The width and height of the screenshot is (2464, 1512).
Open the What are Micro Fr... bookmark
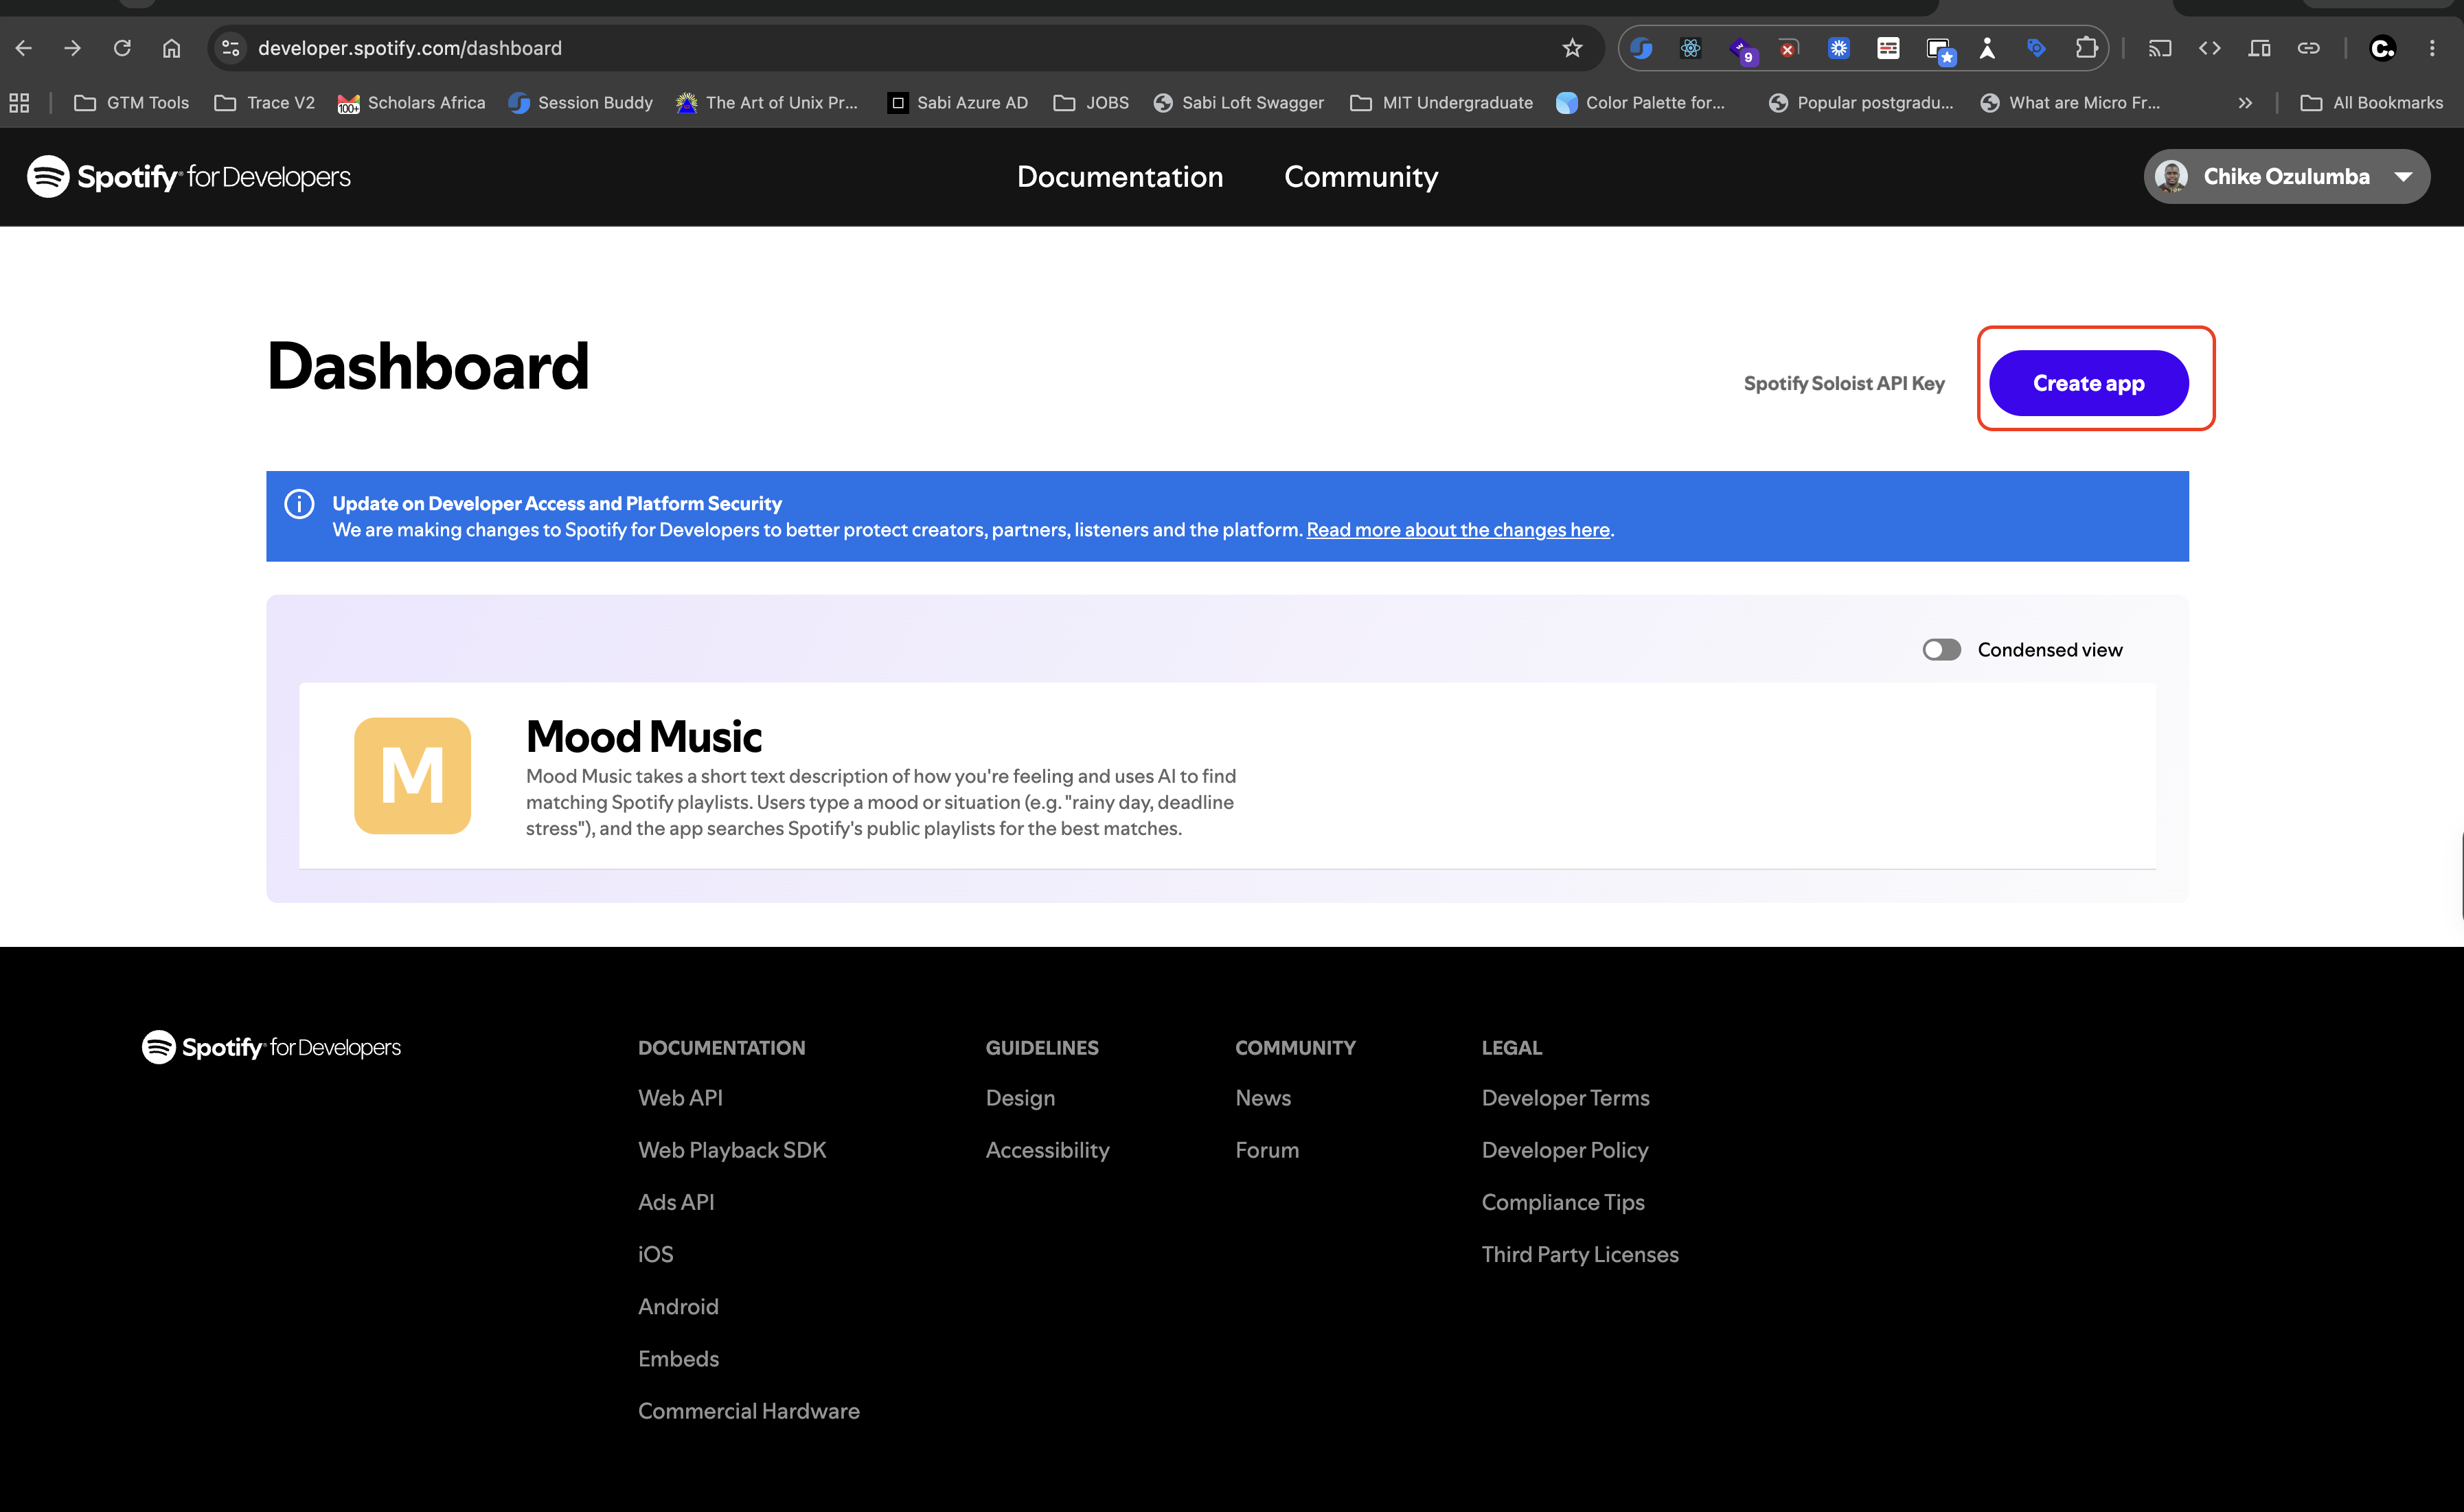pyautogui.click(x=2070, y=103)
